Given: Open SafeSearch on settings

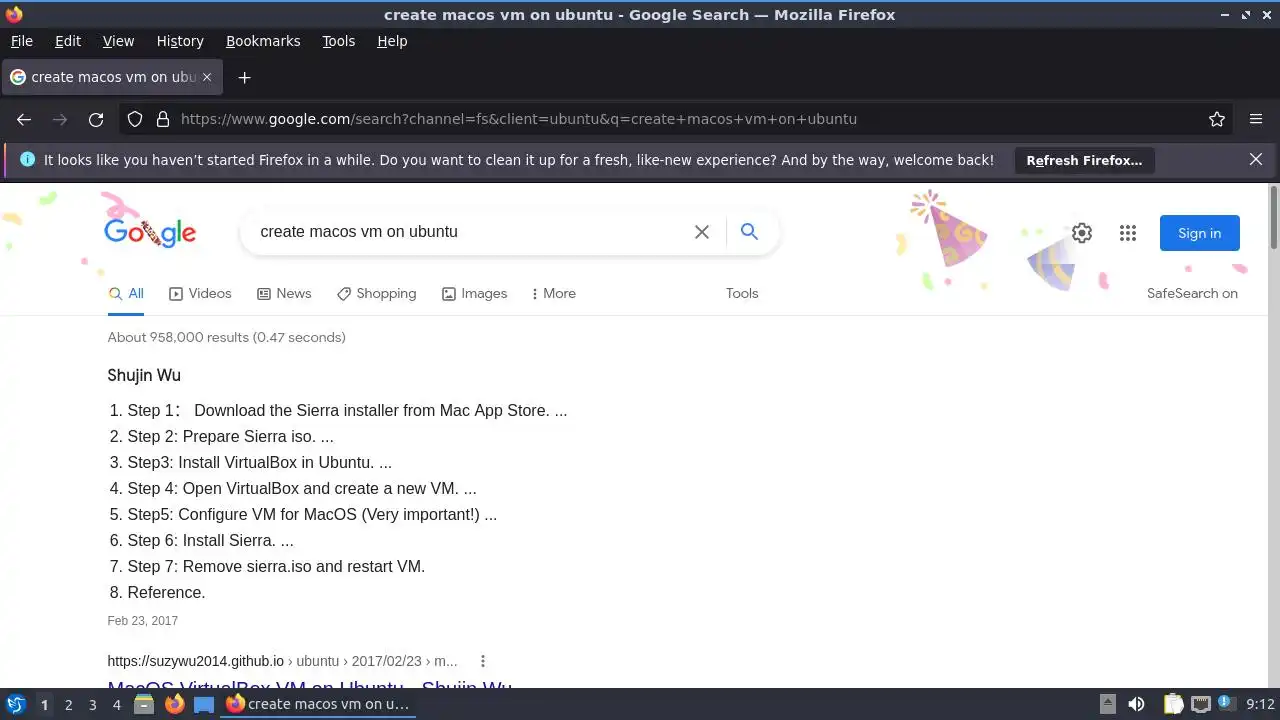Looking at the screenshot, I should click(x=1192, y=294).
